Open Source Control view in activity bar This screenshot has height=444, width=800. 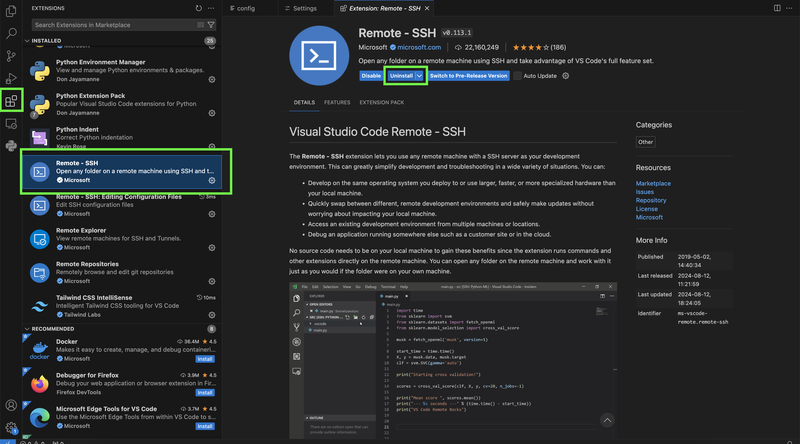pos(11,56)
